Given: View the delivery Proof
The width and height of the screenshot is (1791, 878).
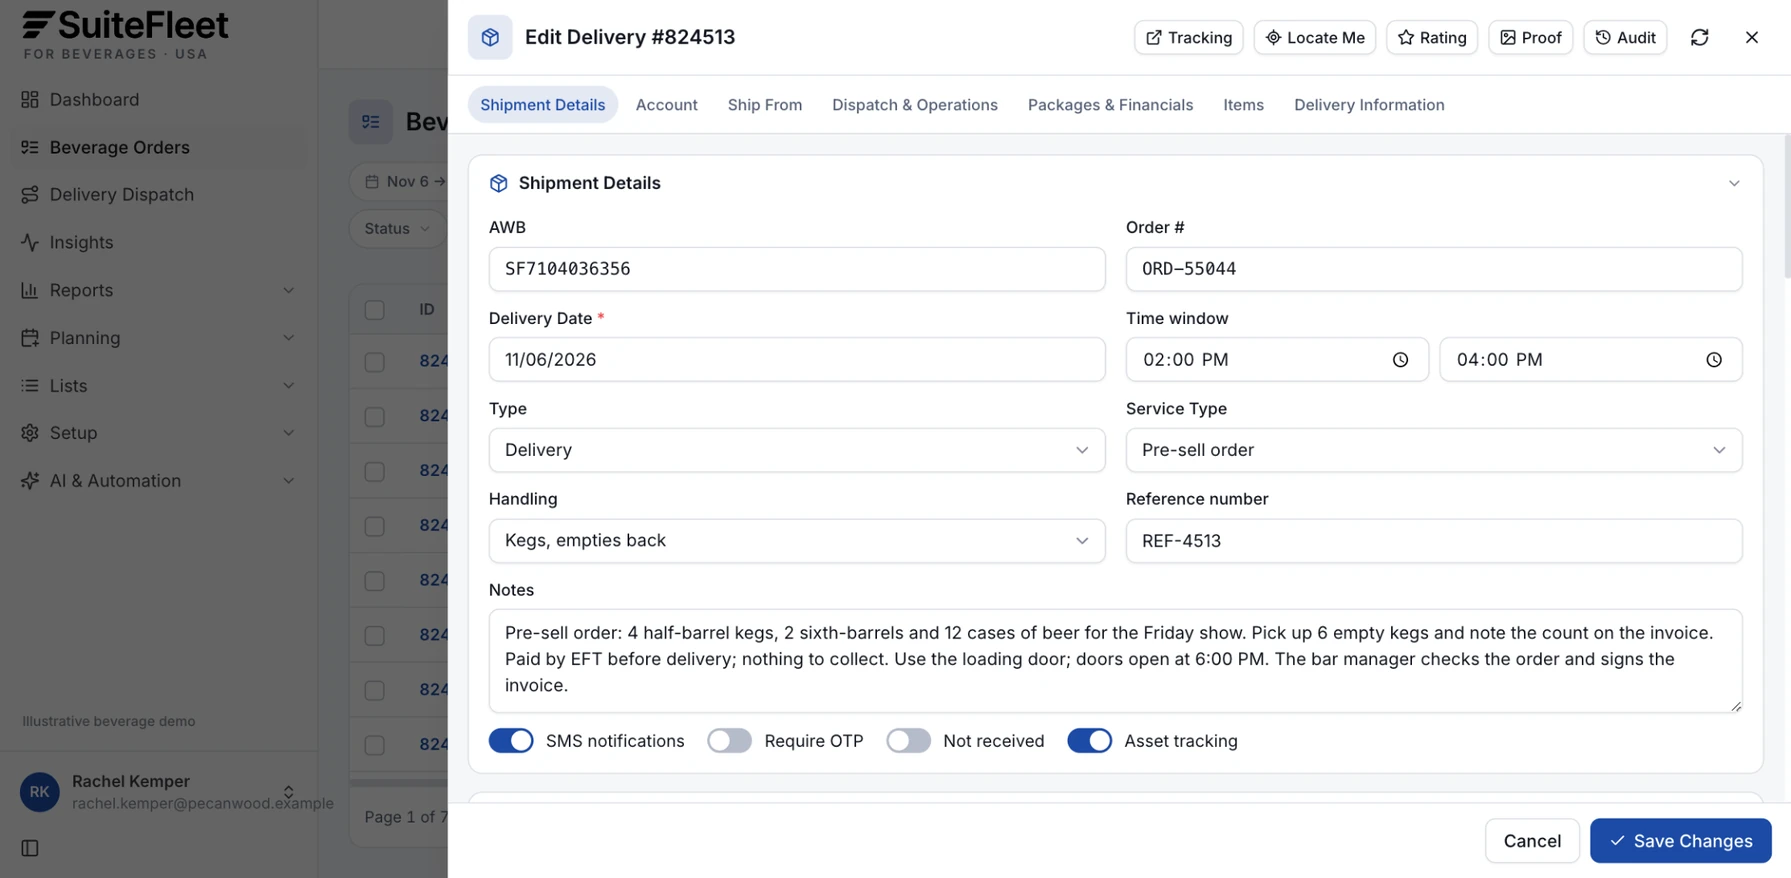Looking at the screenshot, I should (x=1530, y=37).
